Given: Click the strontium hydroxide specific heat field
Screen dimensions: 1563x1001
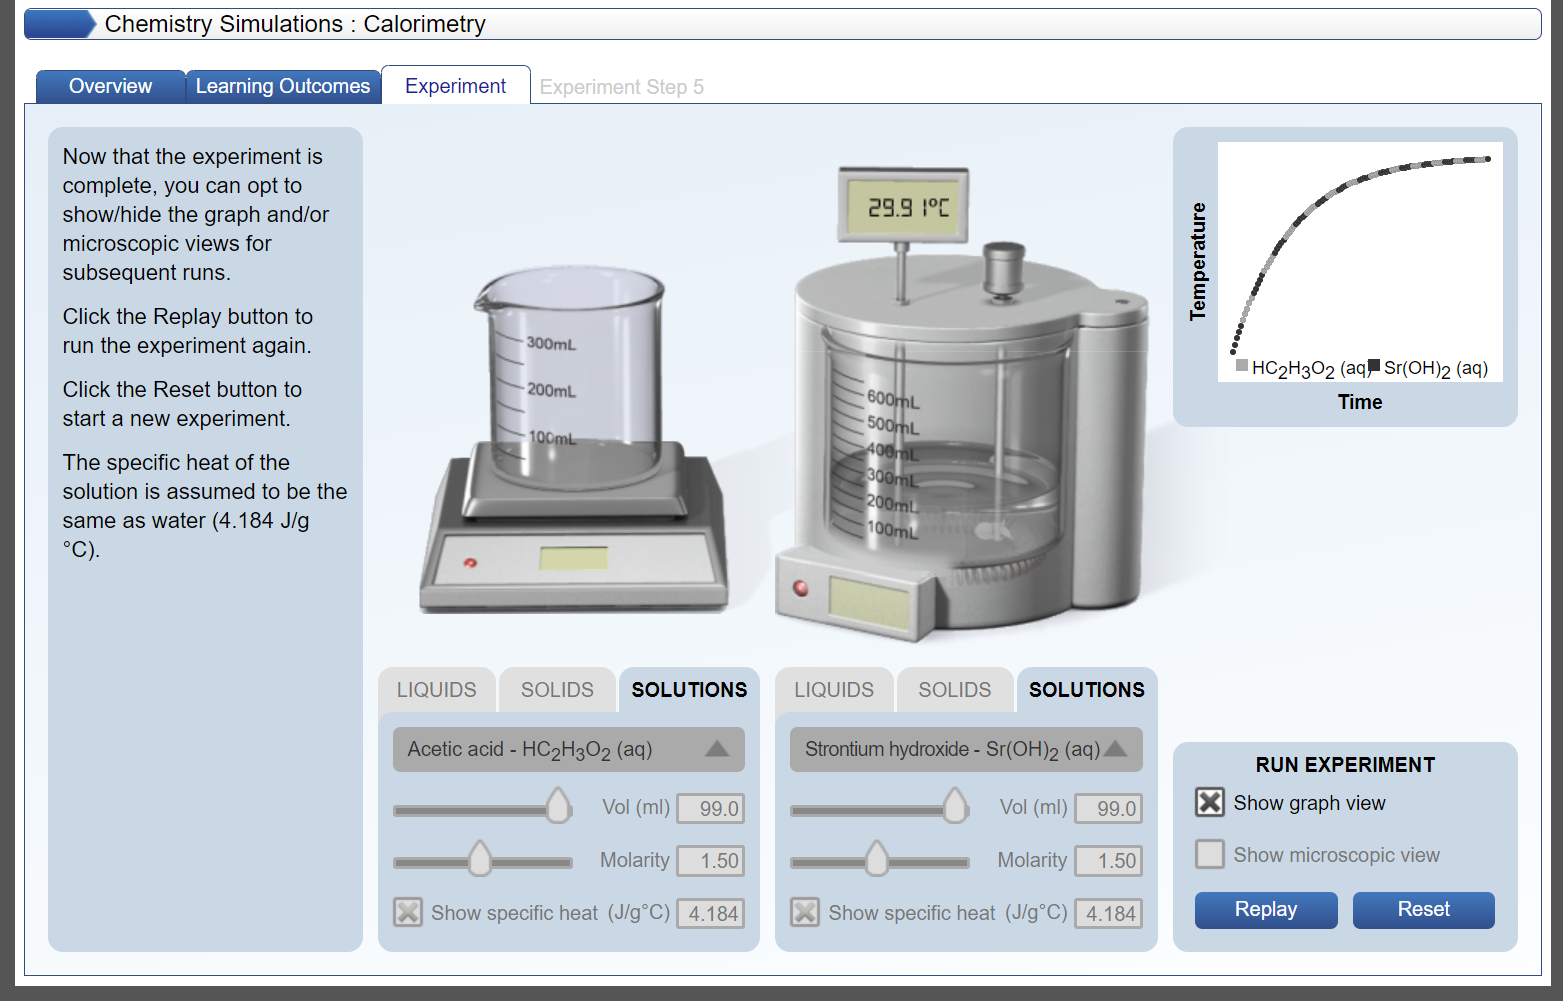Looking at the screenshot, I should 1109,913.
